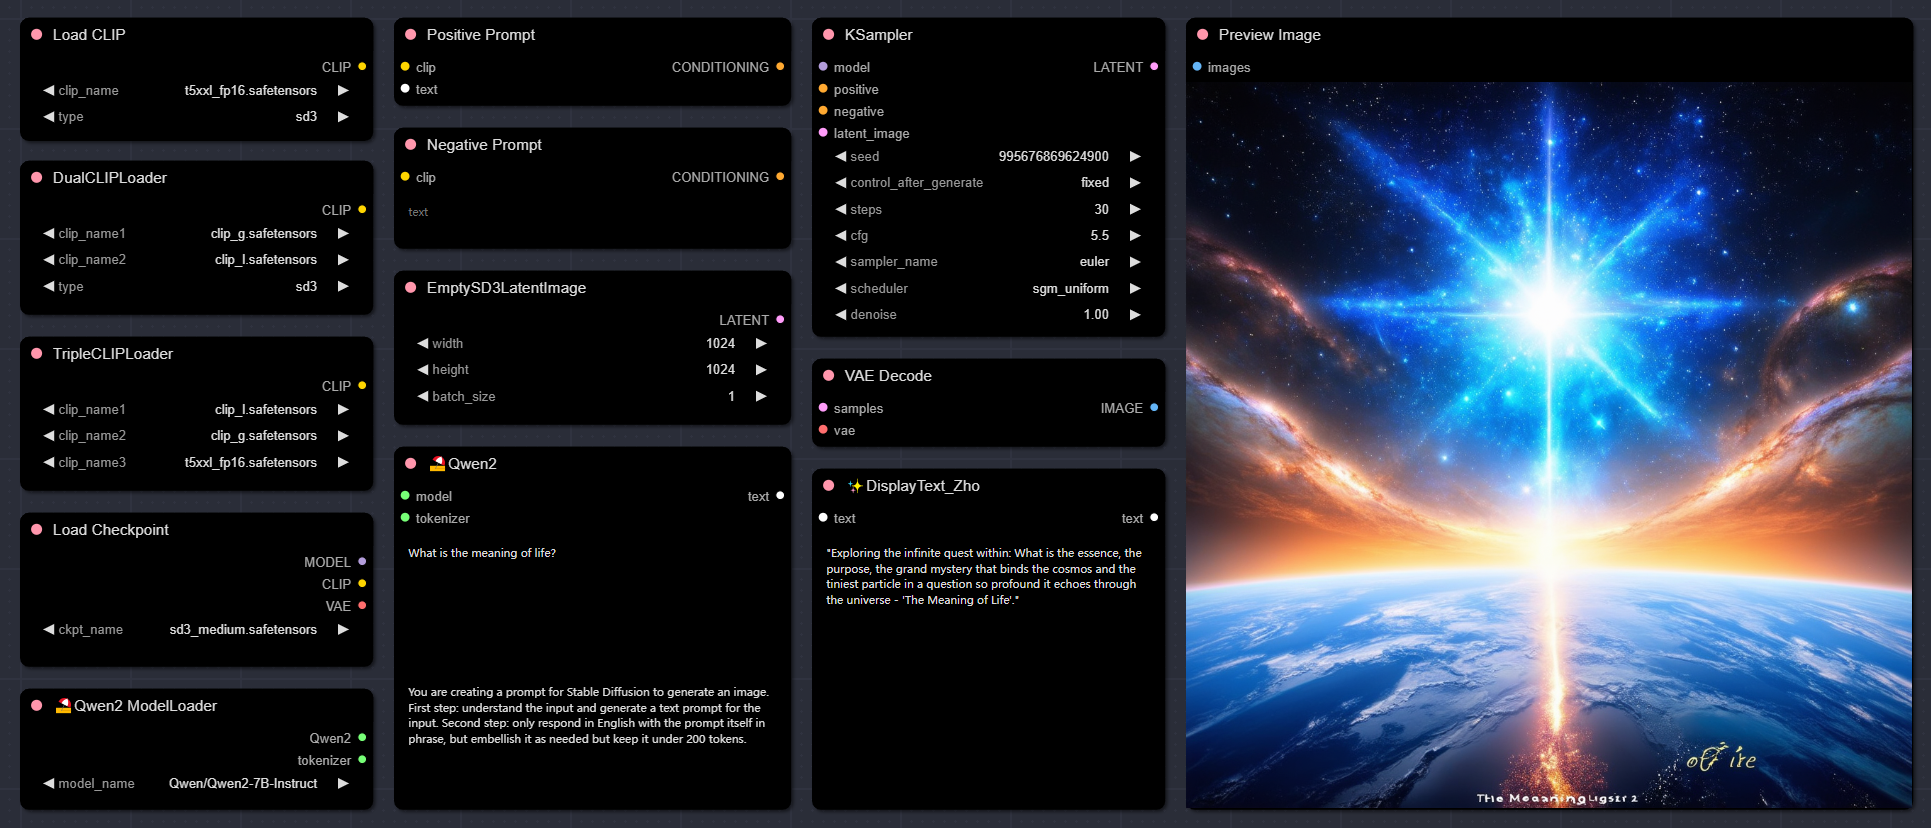Image resolution: width=1931 pixels, height=828 pixels.
Task: Increase KSampler seed value
Action: pos(1135,156)
